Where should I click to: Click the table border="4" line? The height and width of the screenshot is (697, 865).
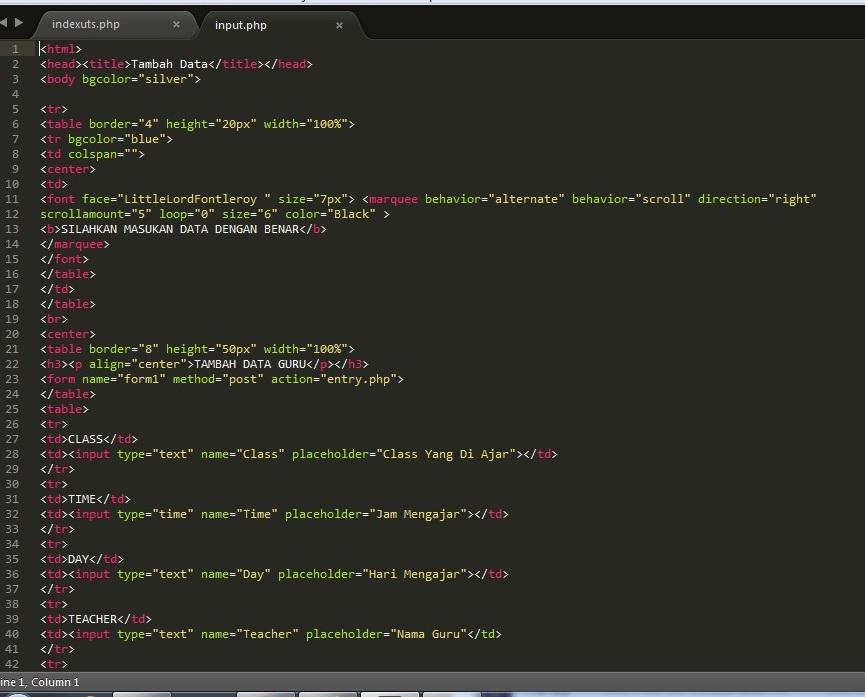tap(197, 124)
